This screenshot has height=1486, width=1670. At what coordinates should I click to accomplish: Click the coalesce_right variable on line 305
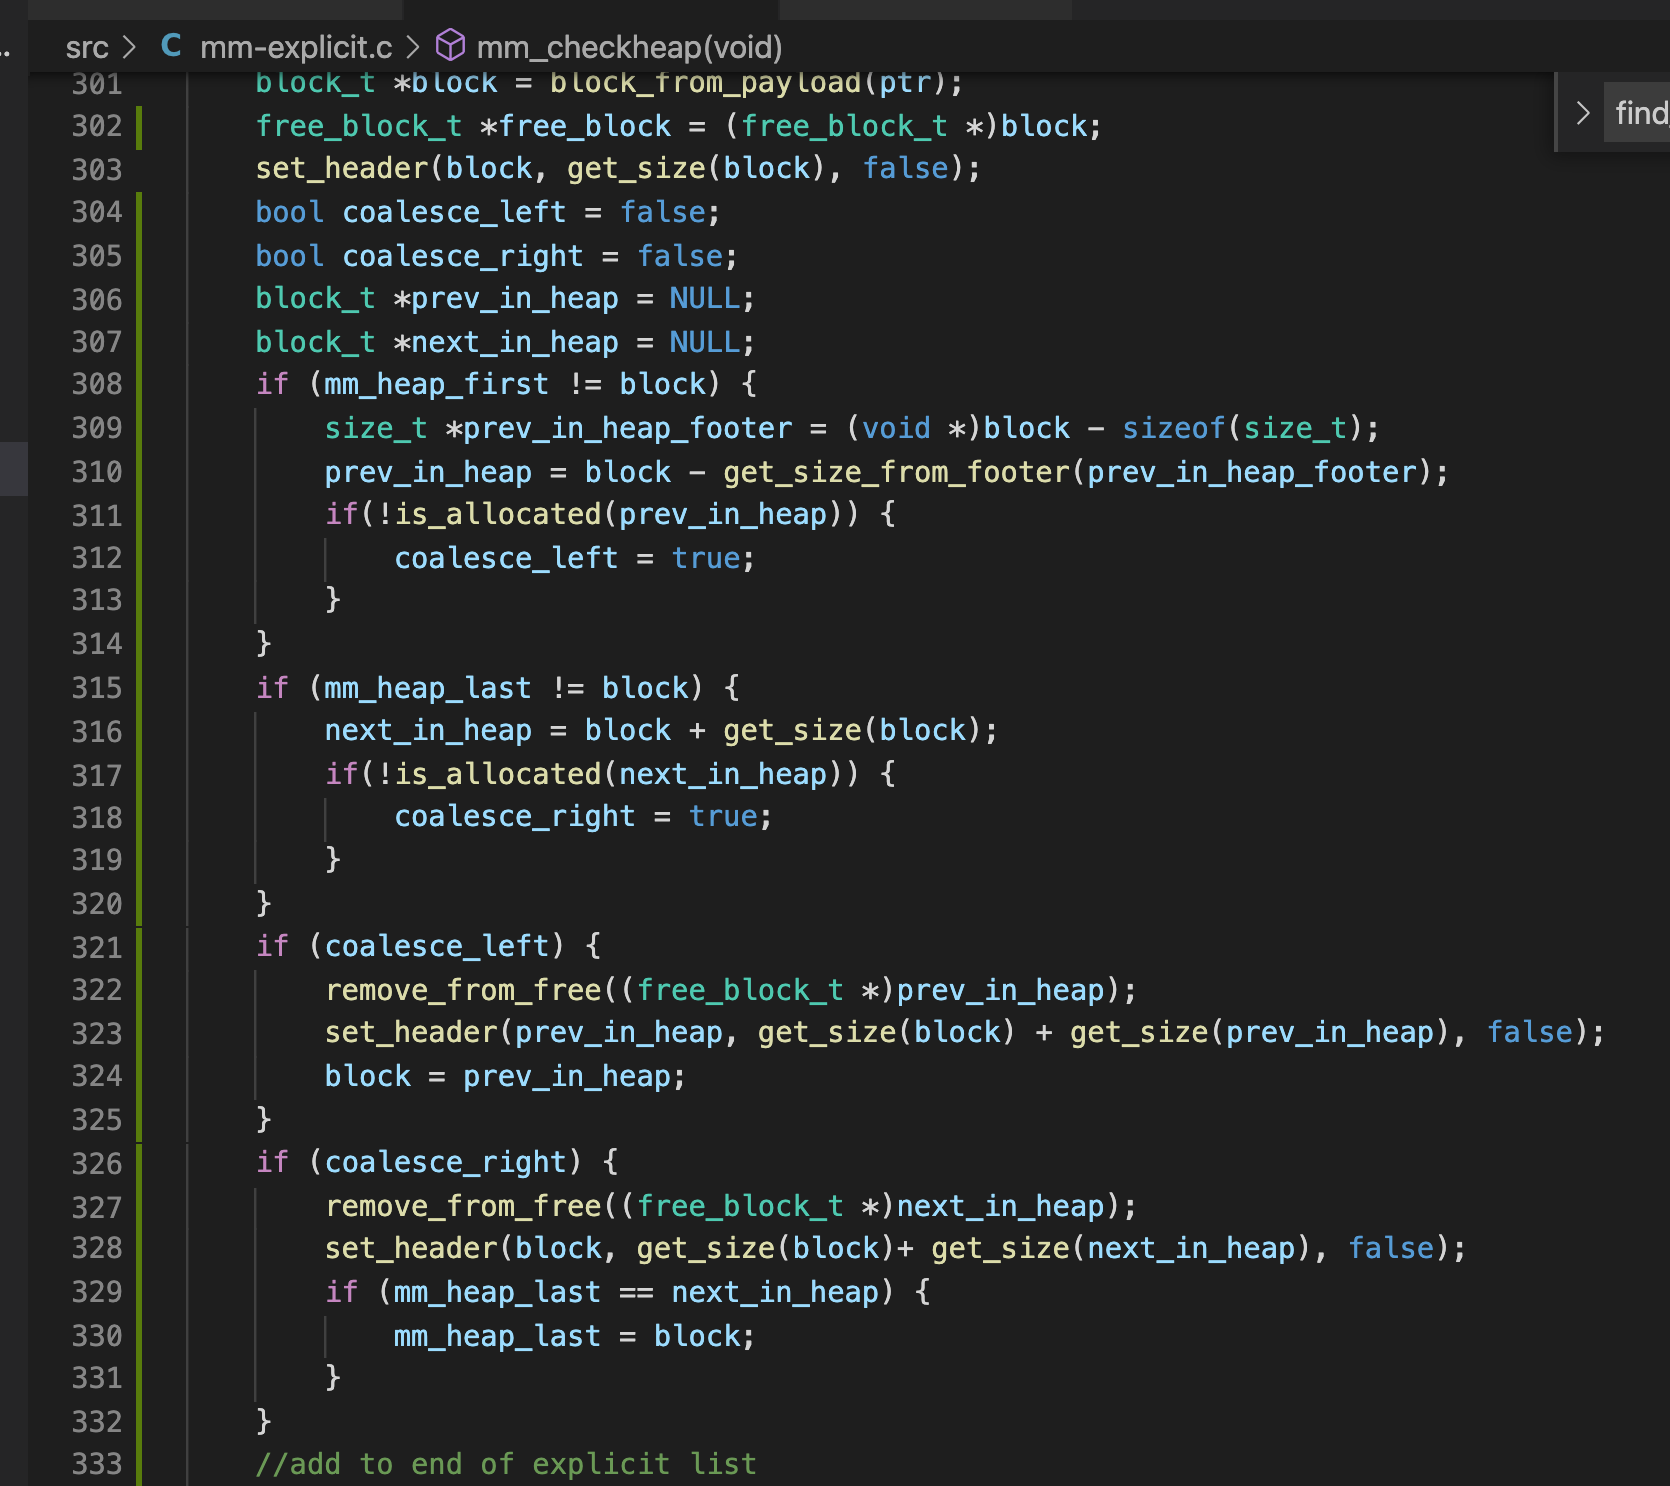tap(462, 256)
